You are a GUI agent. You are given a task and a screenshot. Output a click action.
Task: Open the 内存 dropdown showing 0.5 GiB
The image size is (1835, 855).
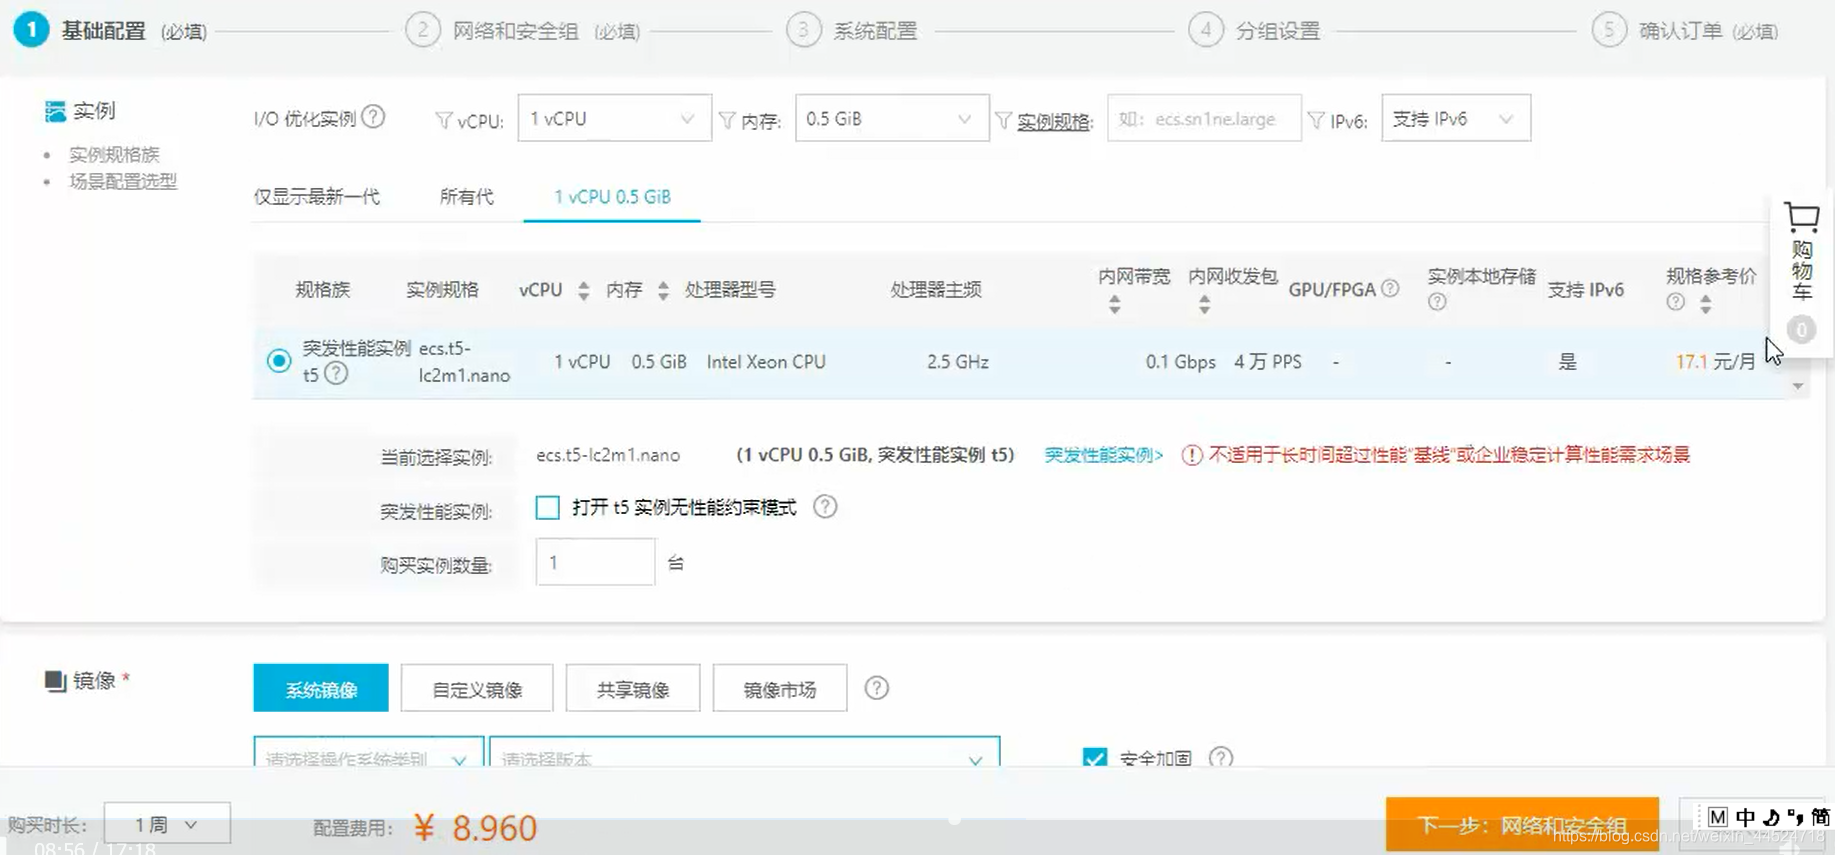(x=891, y=118)
